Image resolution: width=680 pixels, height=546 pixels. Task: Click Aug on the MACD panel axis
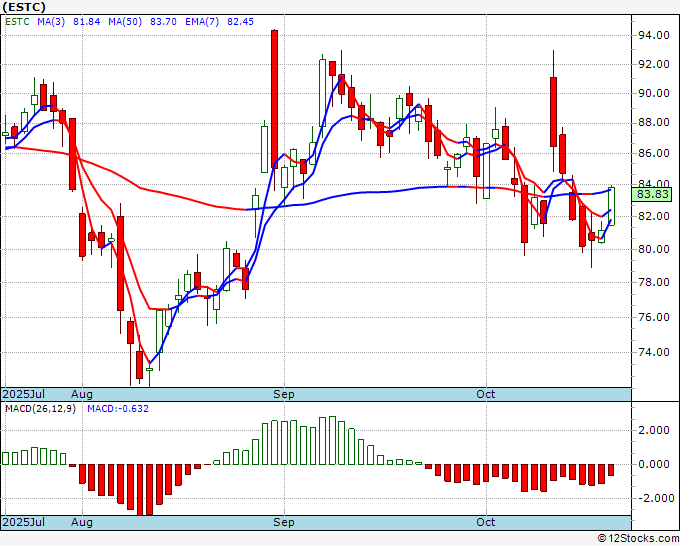tap(82, 522)
